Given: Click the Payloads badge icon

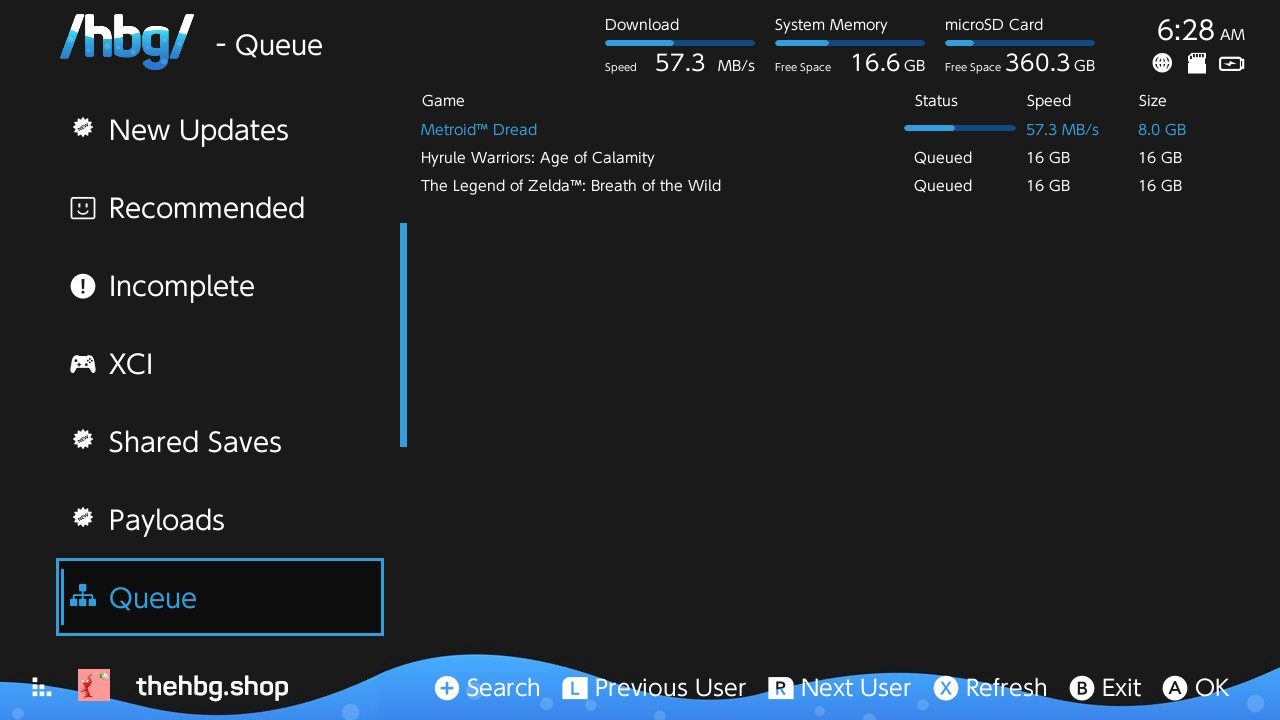Looking at the screenshot, I should click(83, 518).
